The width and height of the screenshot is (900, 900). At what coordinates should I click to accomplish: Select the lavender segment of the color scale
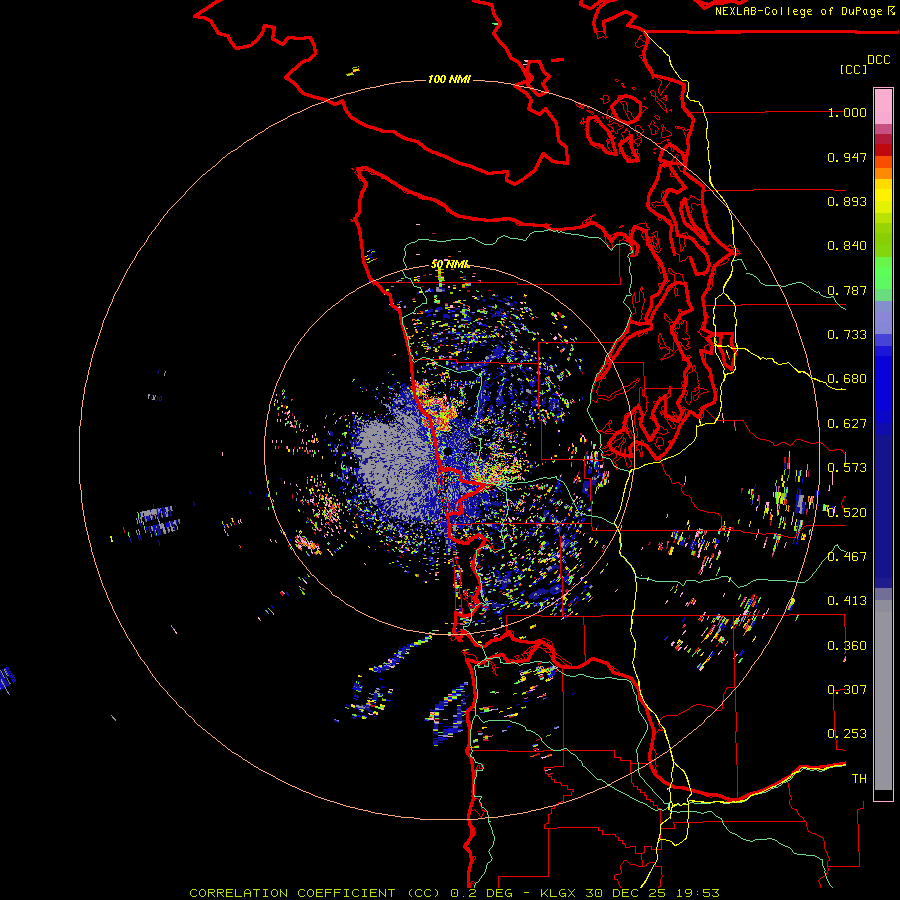tap(883, 317)
